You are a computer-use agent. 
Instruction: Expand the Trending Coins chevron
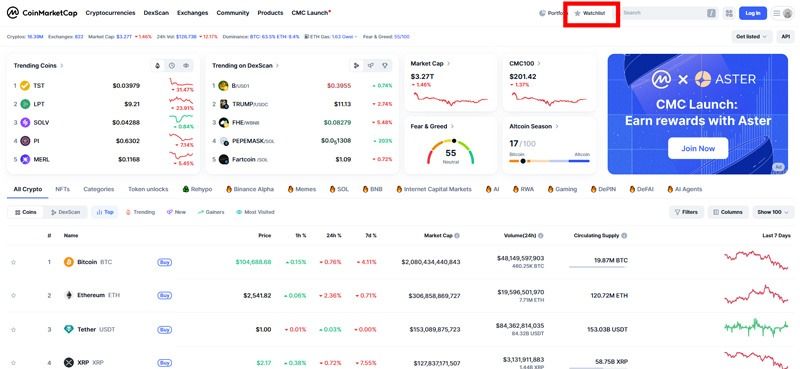[62, 65]
